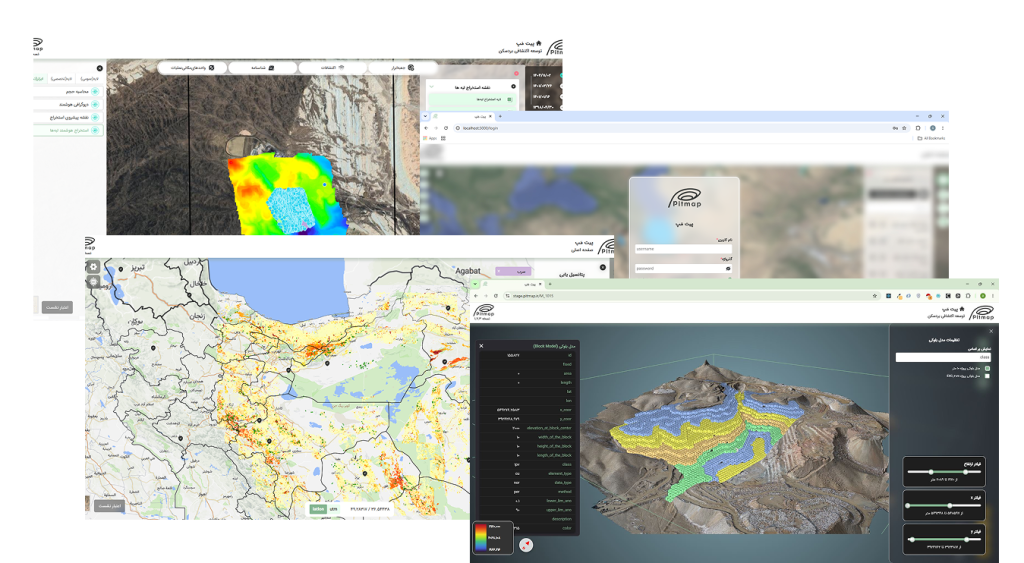Collapse the نقشه استخراج لبه ها panel chevron
1024x563 pixels.
point(432,86)
